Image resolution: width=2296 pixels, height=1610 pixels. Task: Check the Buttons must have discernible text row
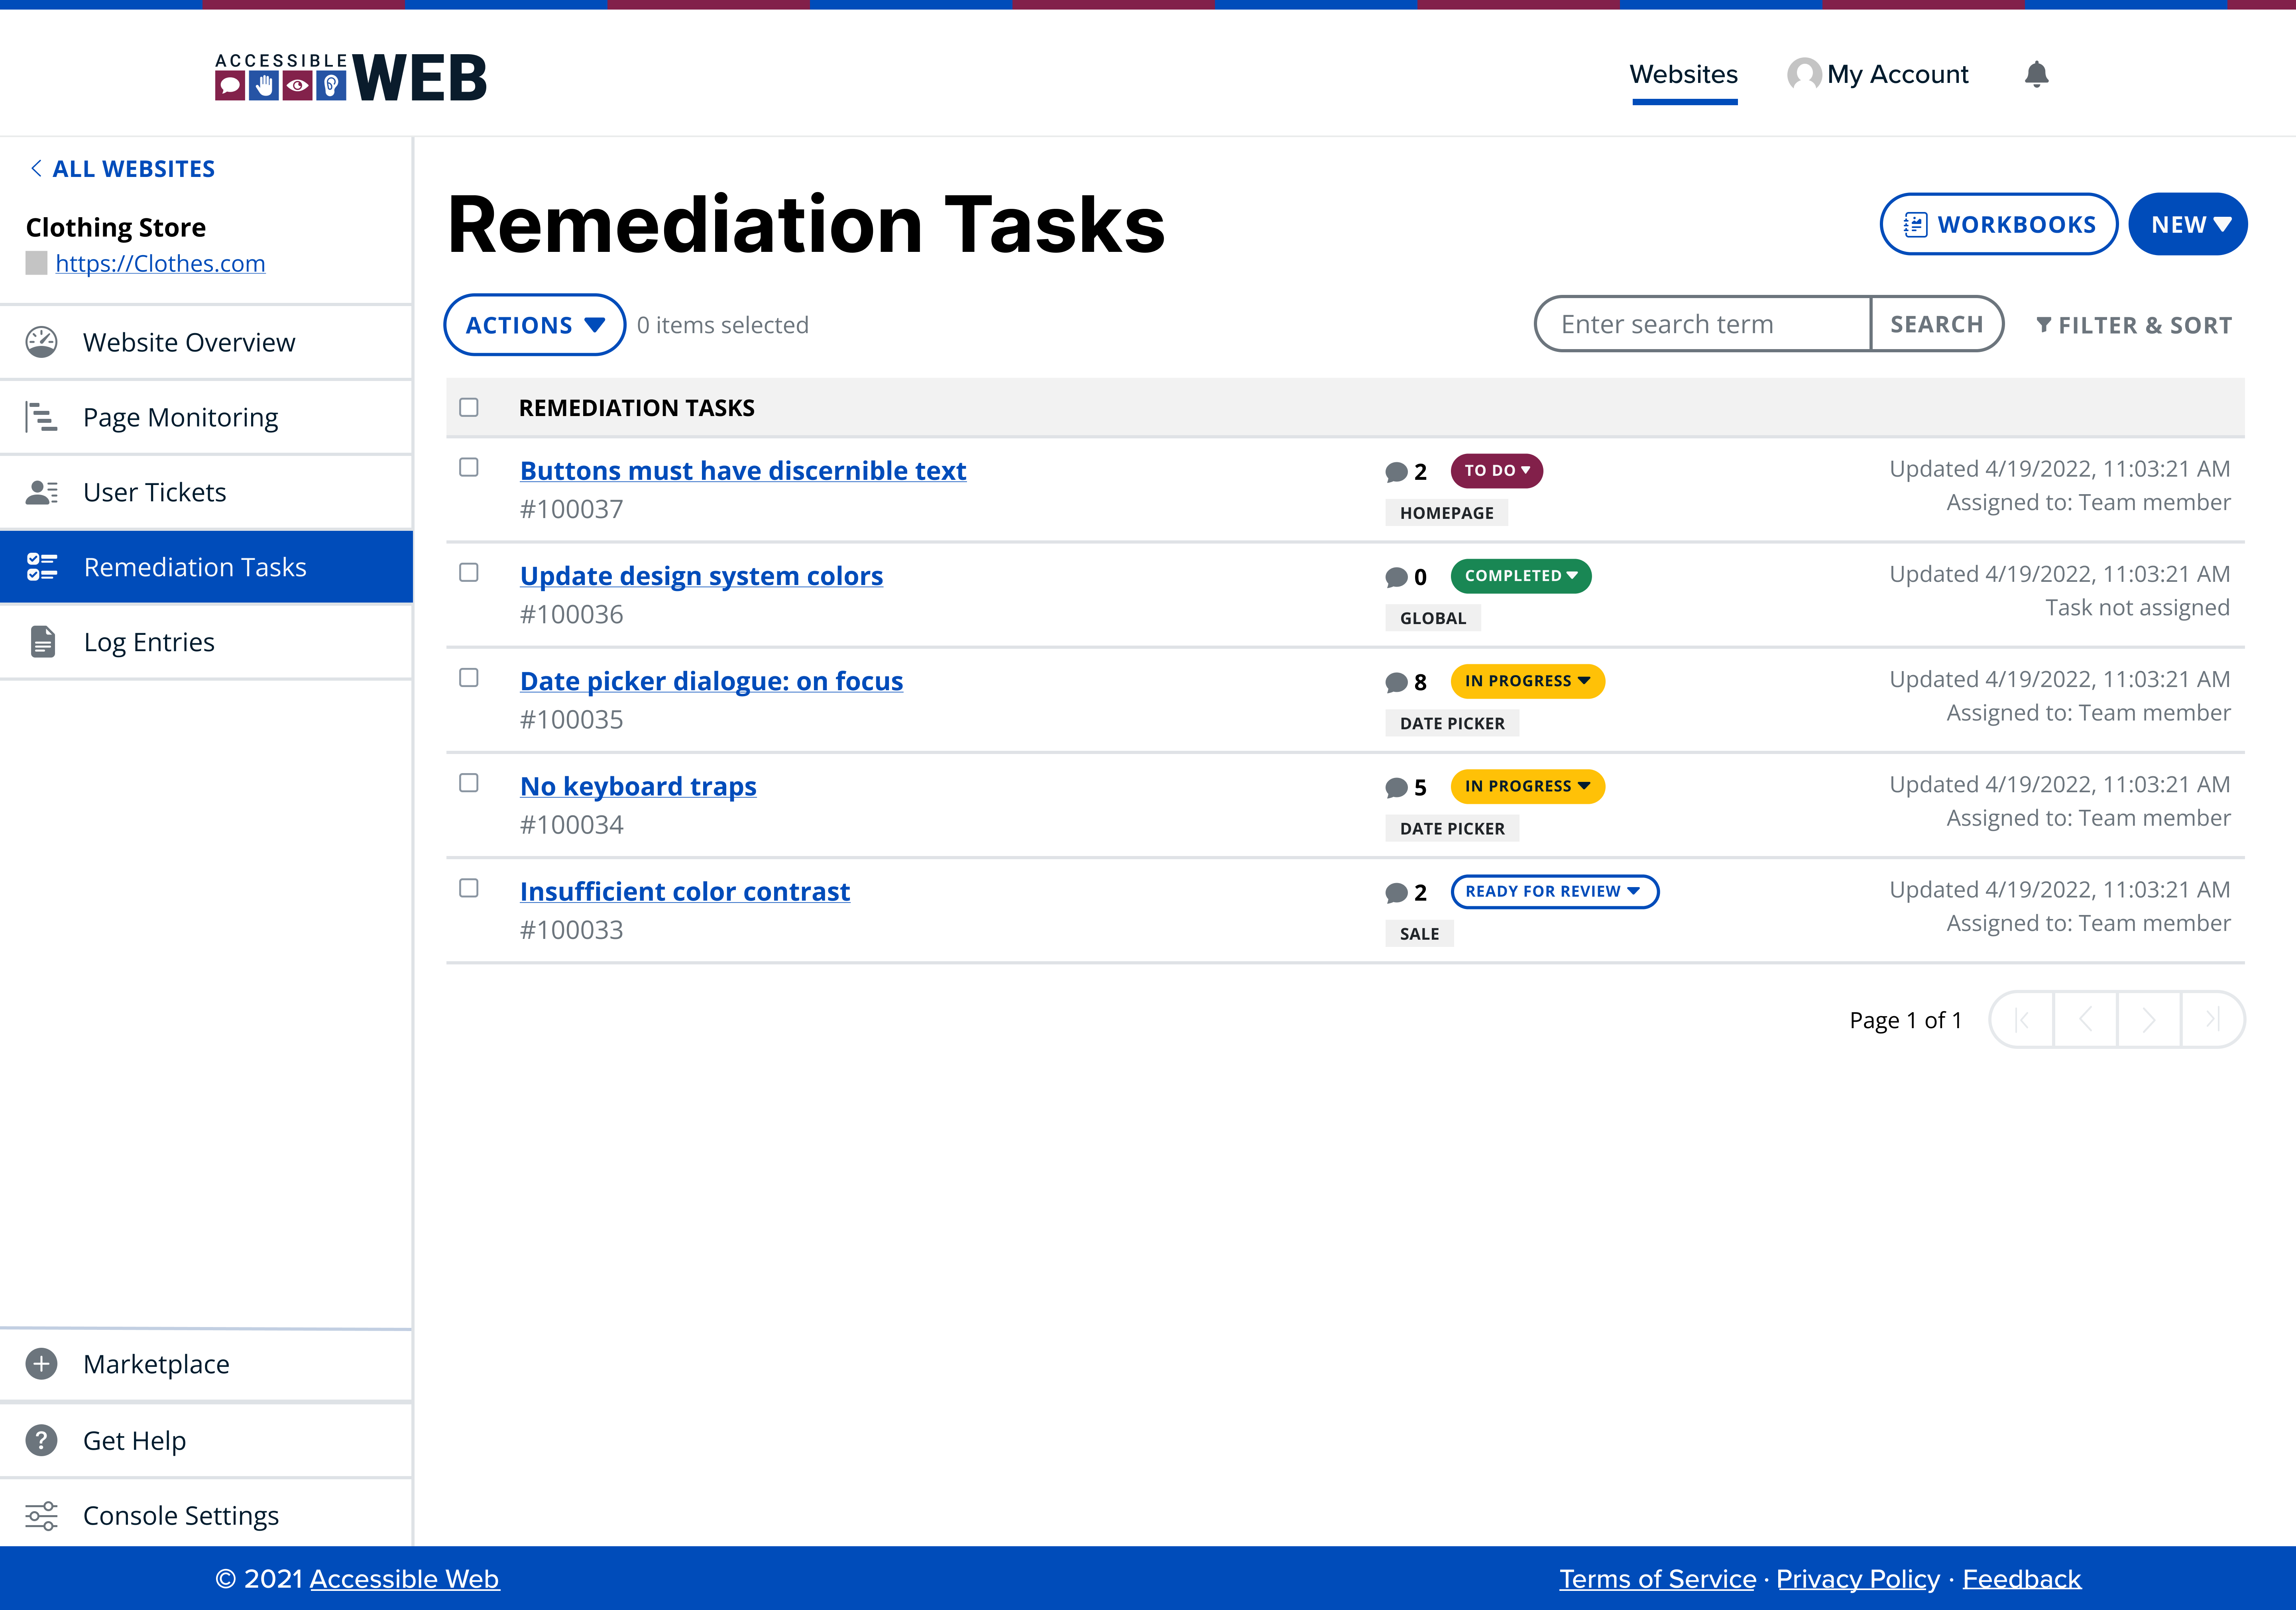469,467
